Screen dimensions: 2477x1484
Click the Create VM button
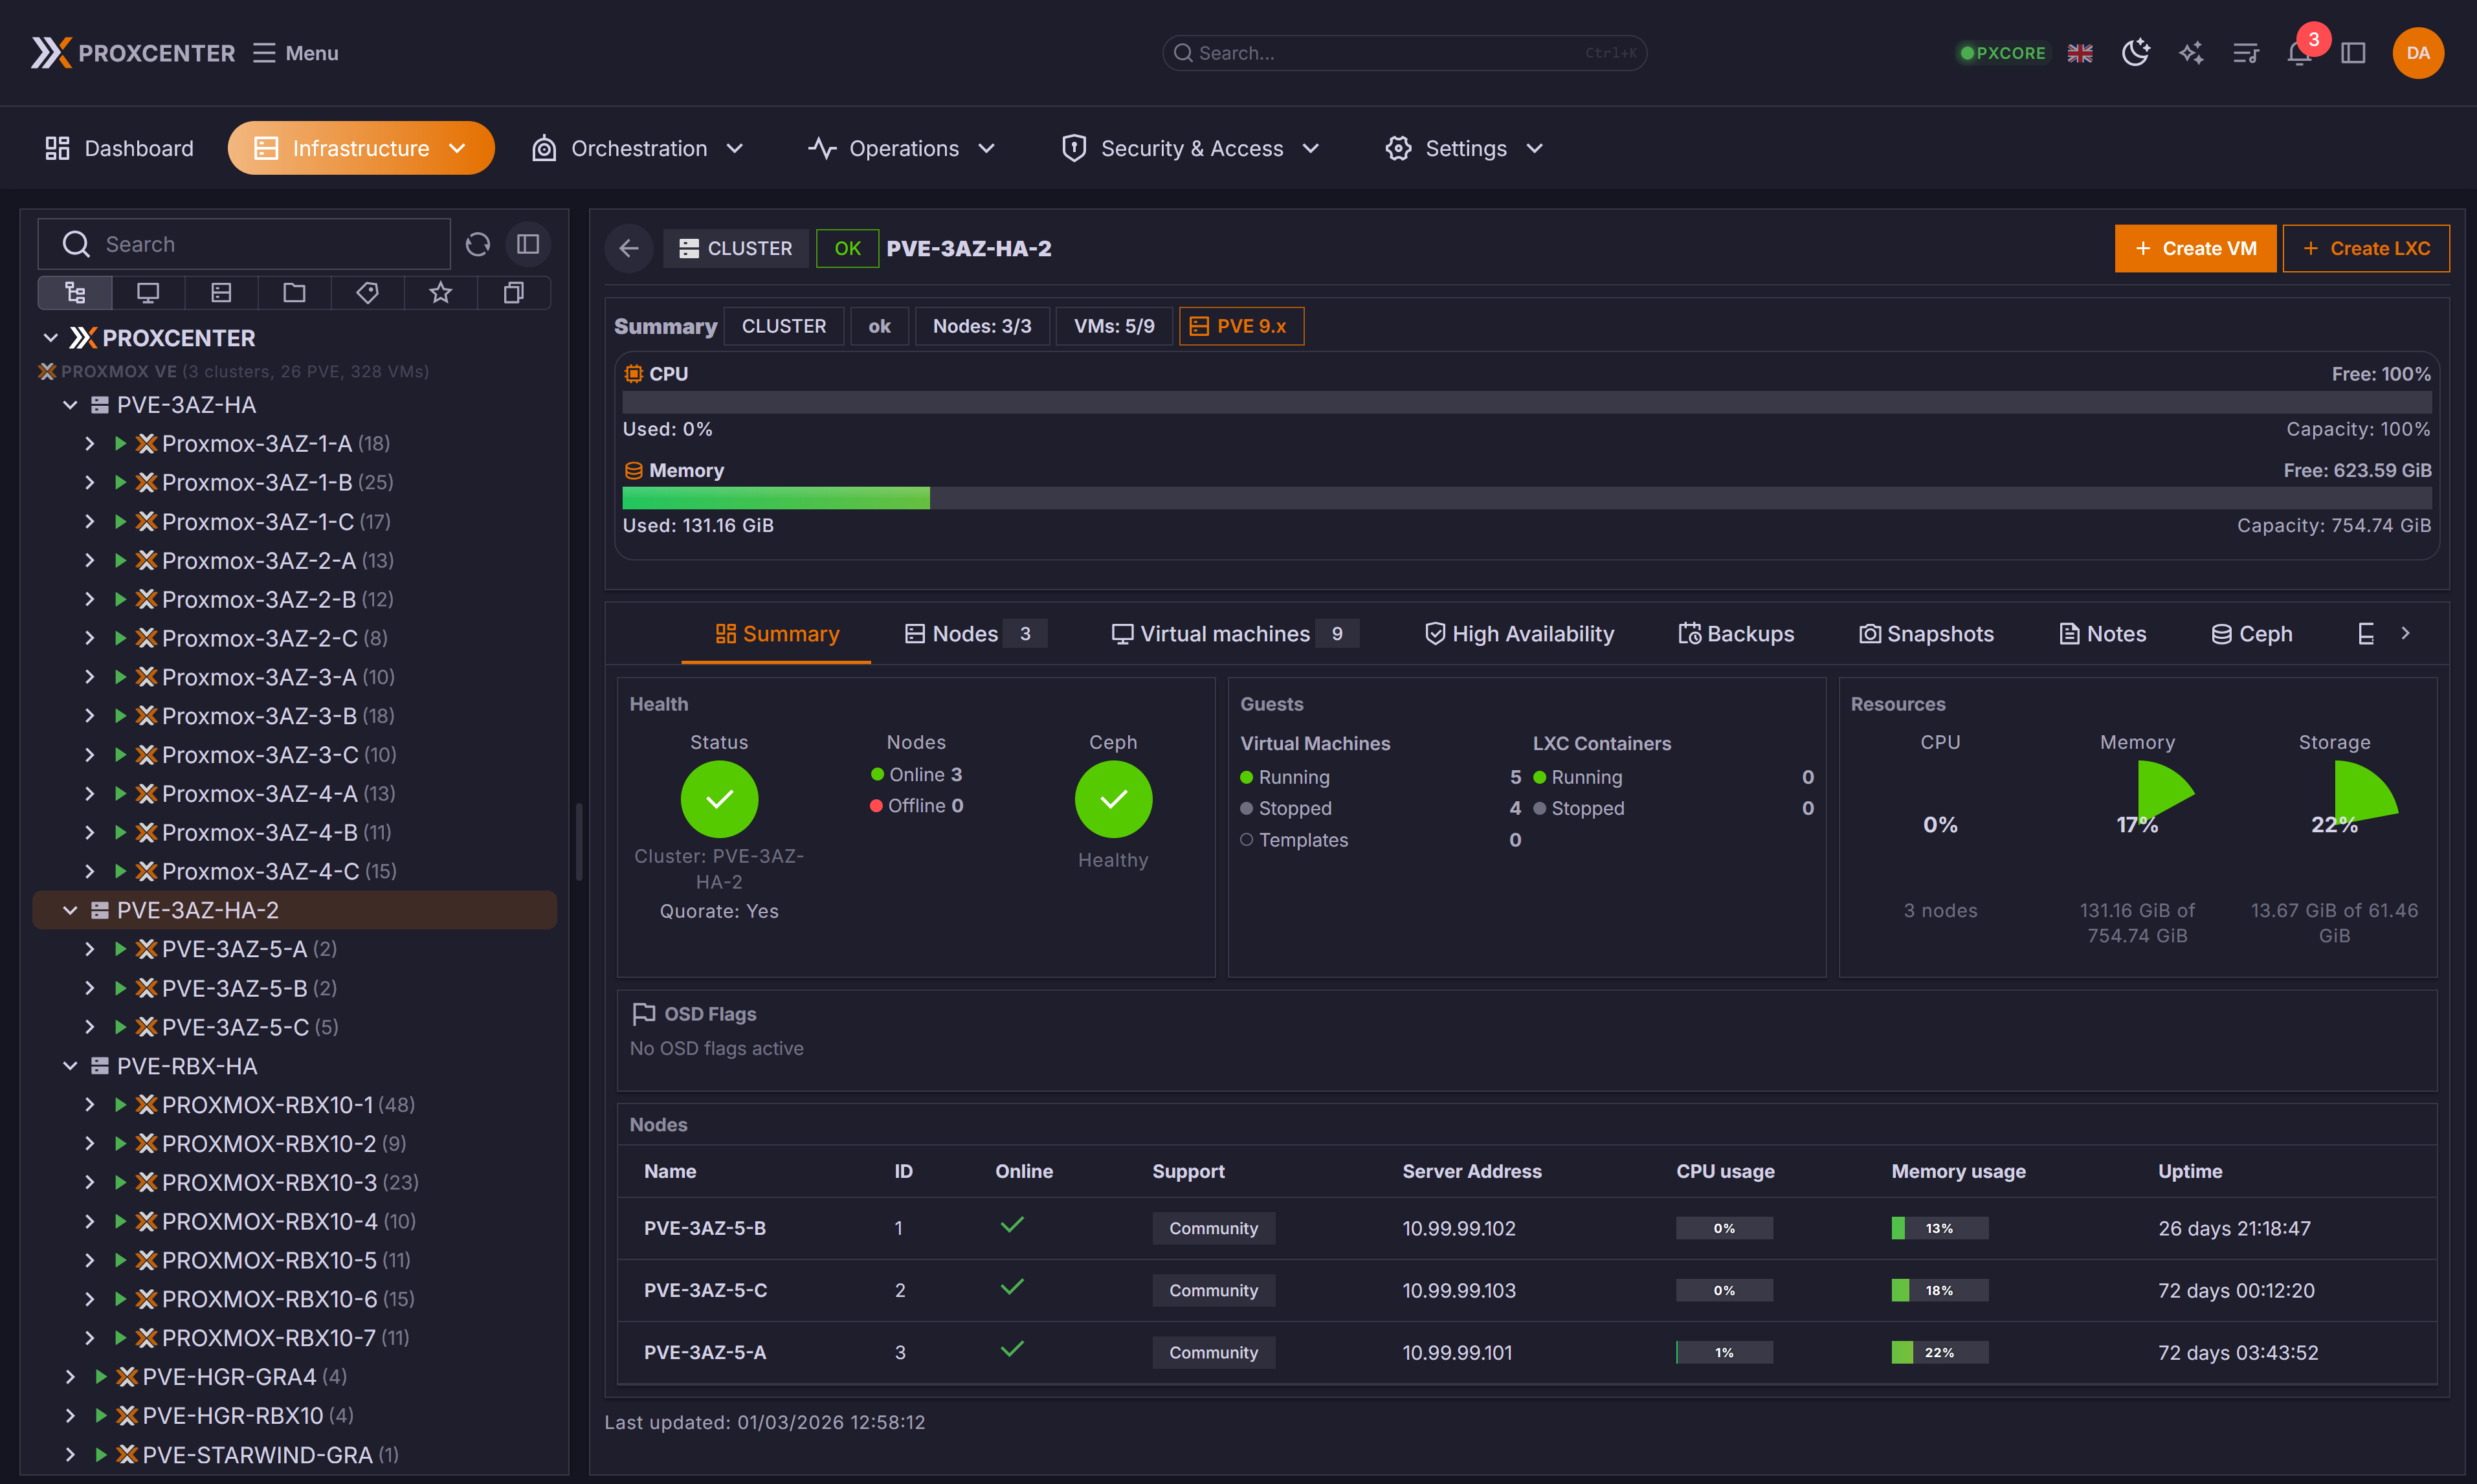pos(2195,248)
